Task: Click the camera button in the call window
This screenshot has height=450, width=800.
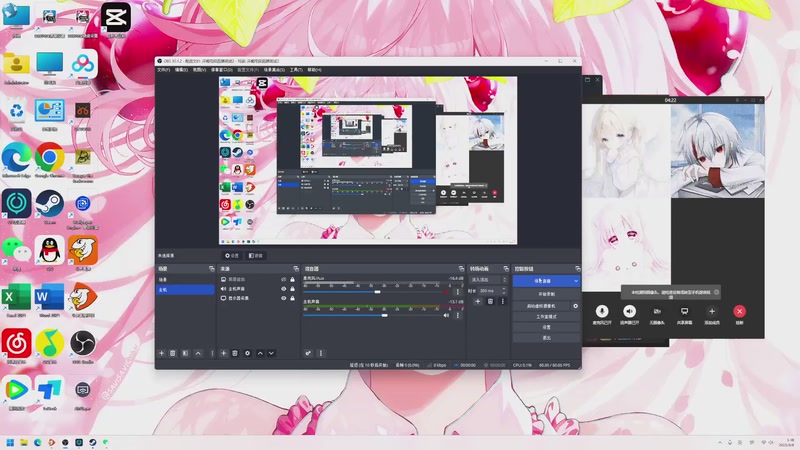Action: pos(657,311)
